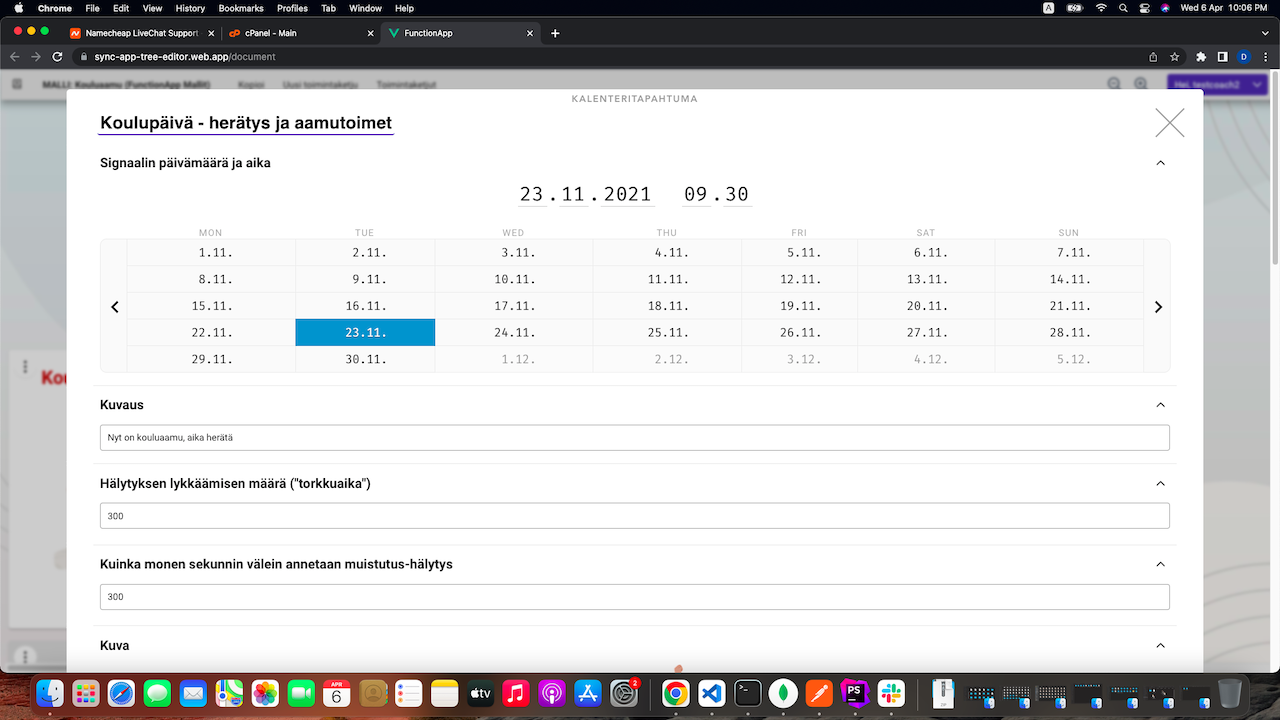Switch to Namecheap LiveChat Support tab
This screenshot has height=720, width=1280.
tap(140, 33)
